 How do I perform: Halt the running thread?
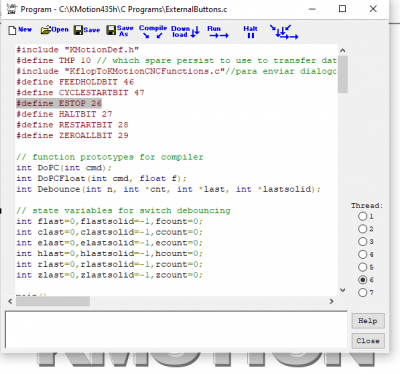point(250,32)
